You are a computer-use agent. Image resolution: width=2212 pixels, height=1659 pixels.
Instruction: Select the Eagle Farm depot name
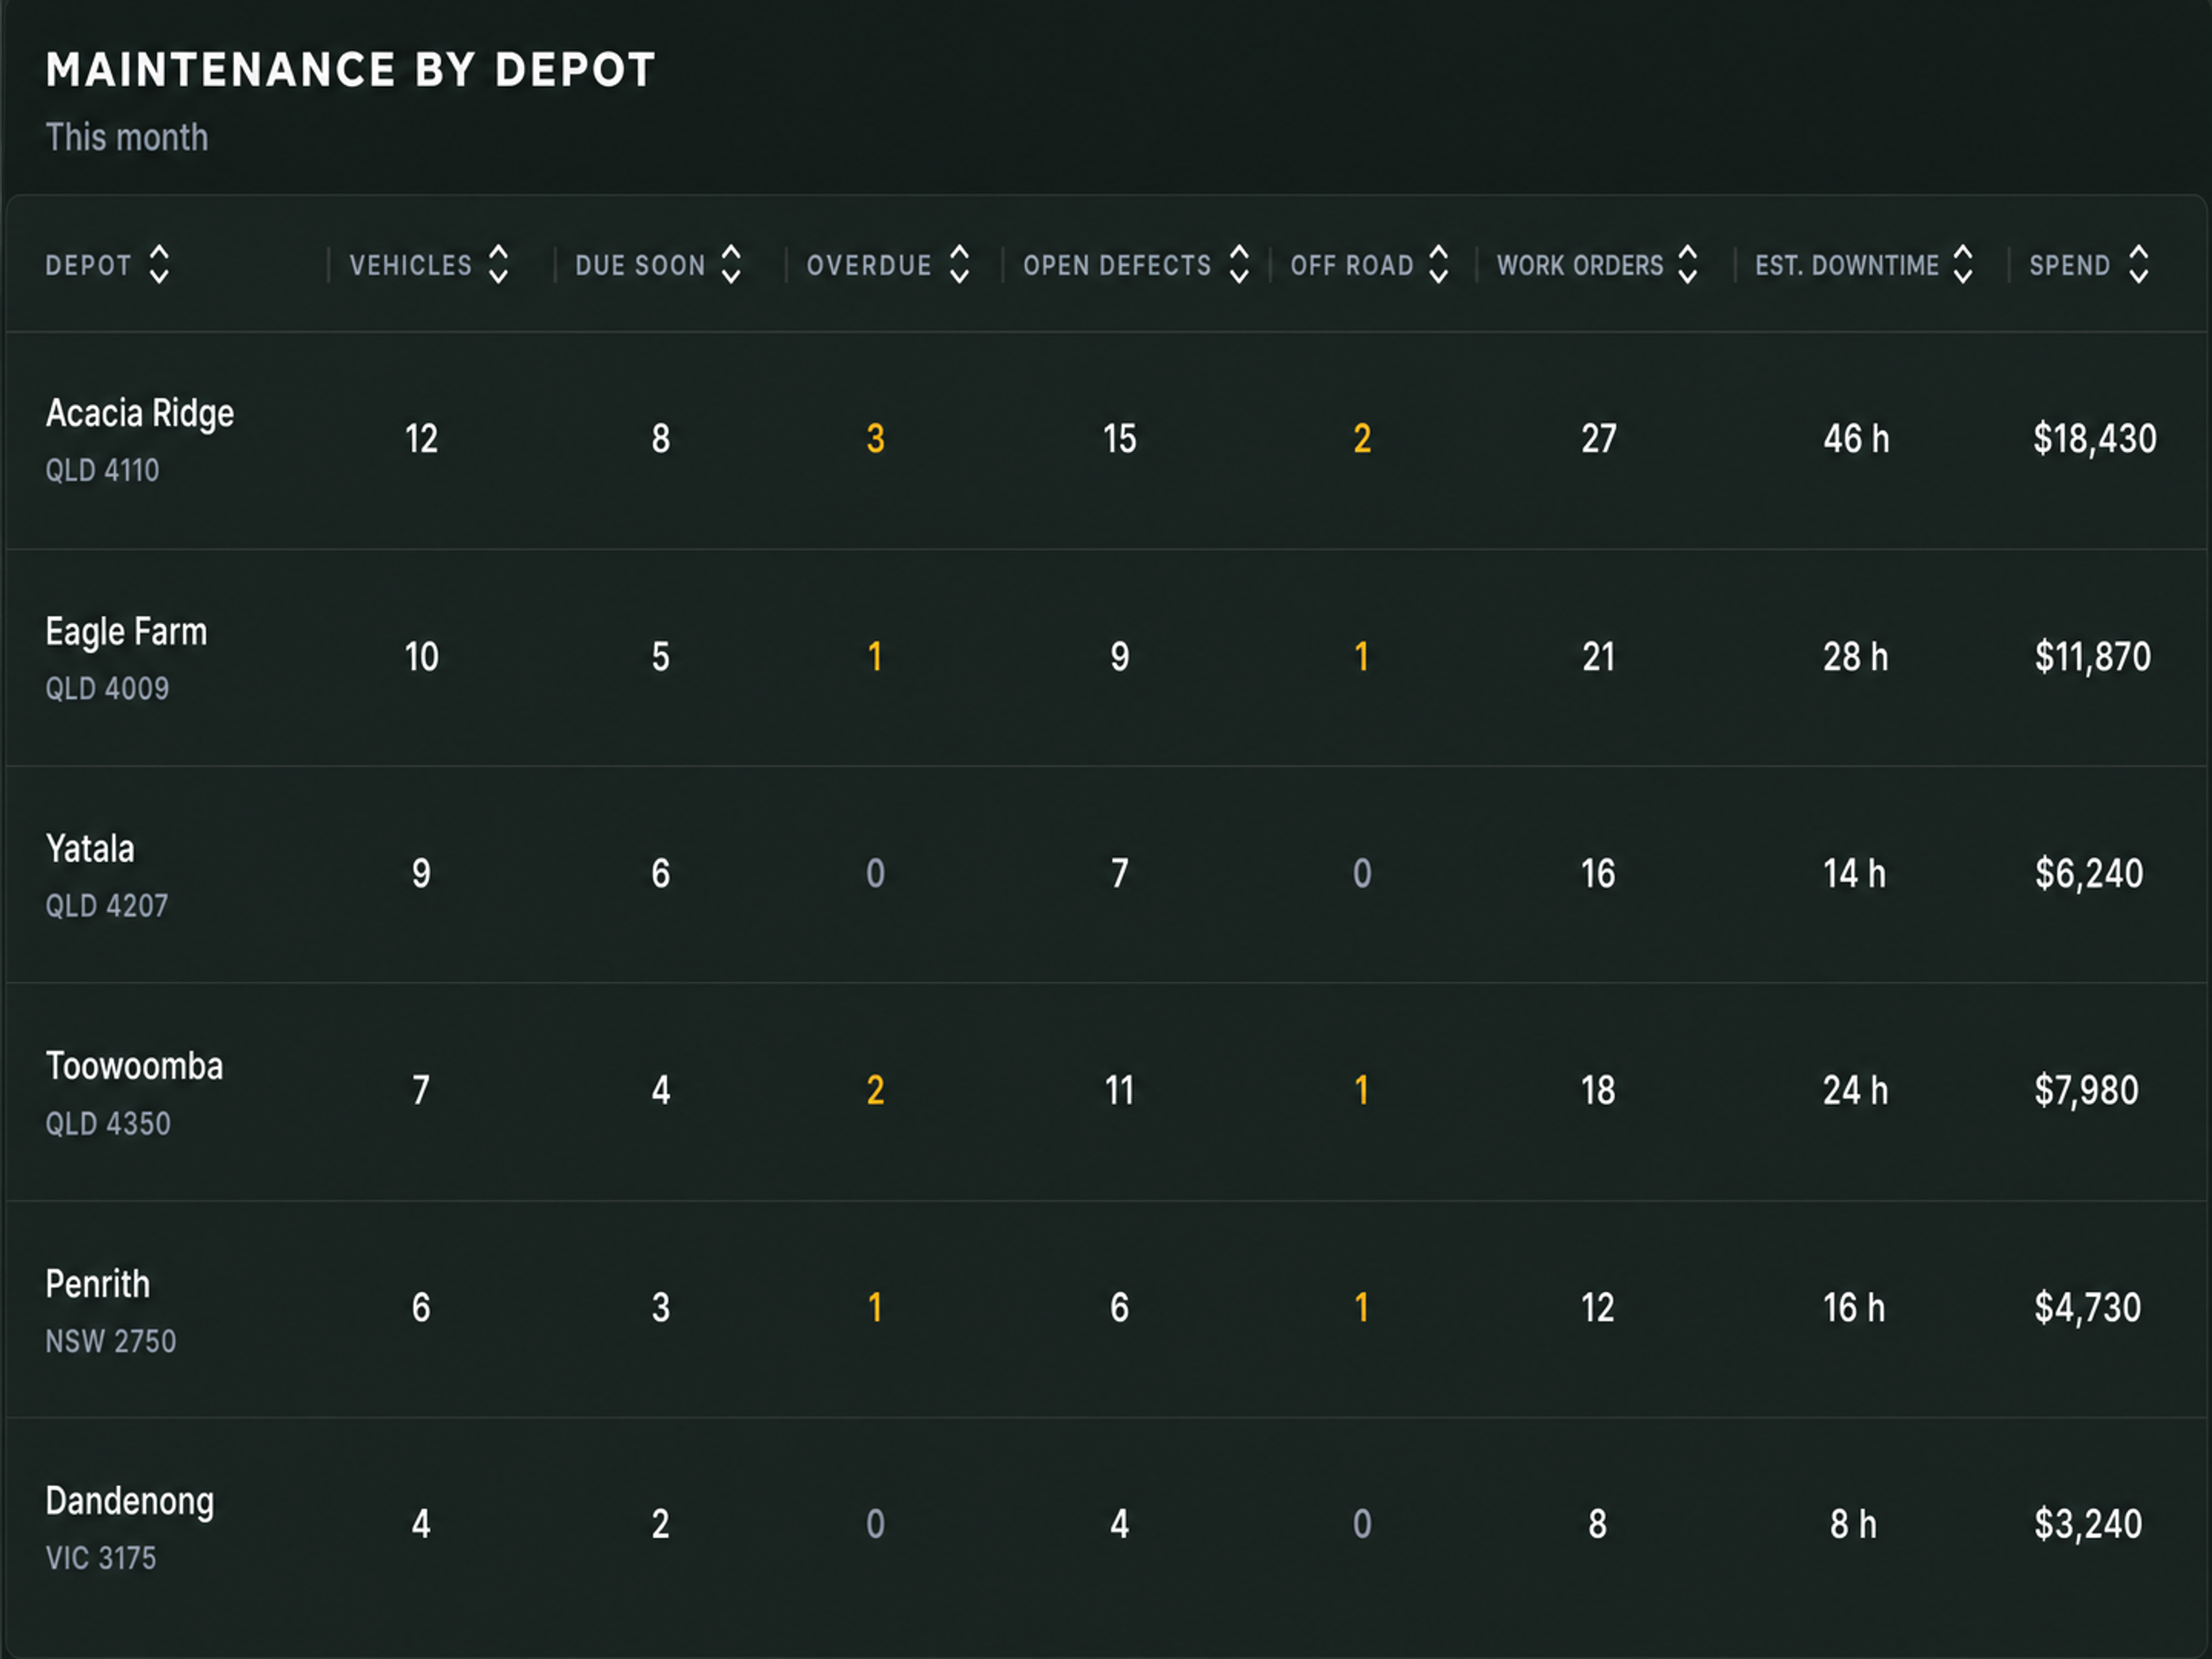(x=126, y=632)
